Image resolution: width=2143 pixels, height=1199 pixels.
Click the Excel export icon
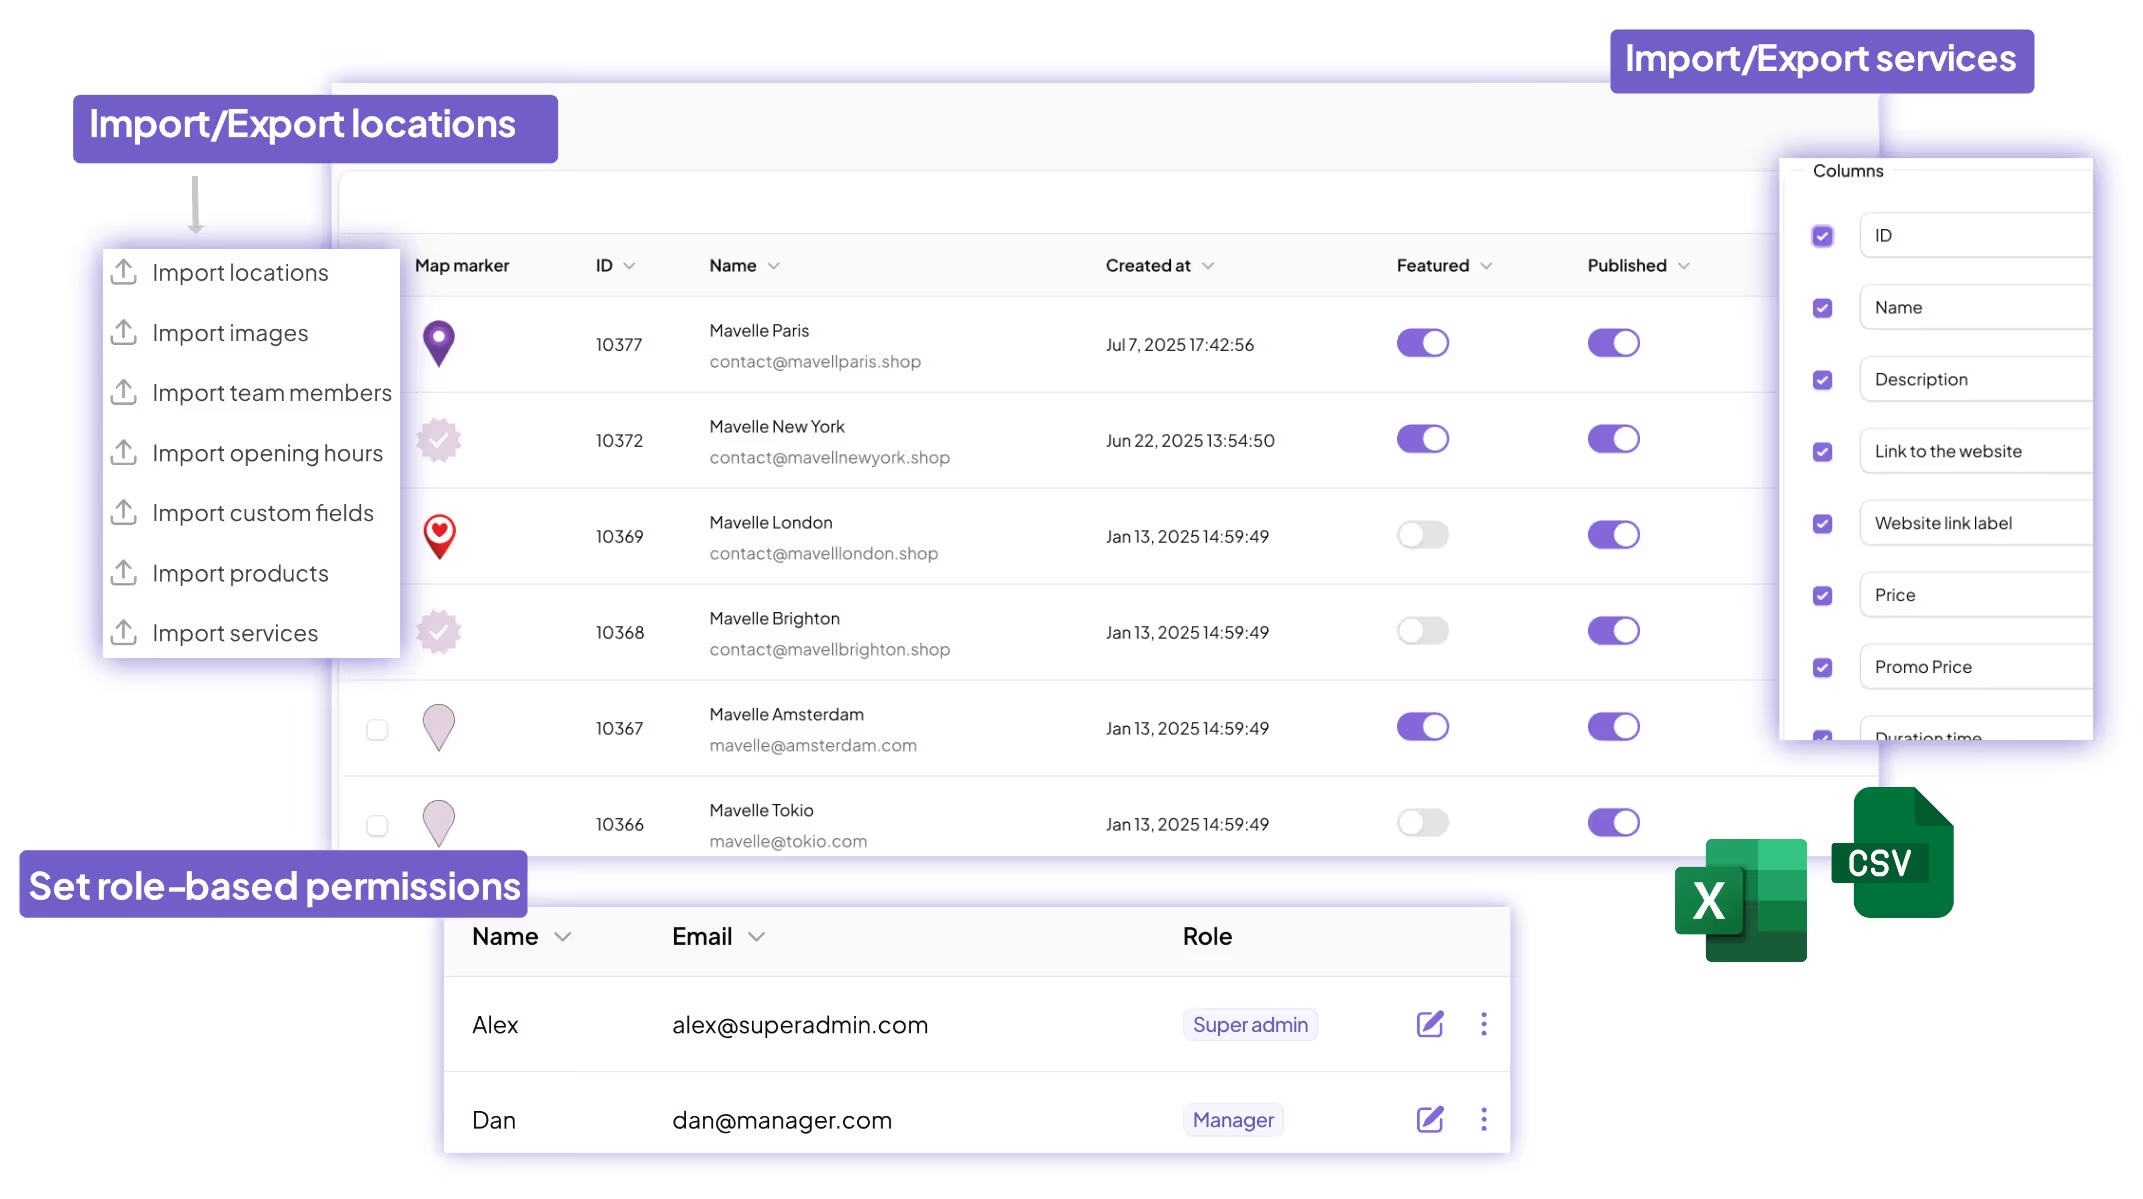click(x=1740, y=898)
